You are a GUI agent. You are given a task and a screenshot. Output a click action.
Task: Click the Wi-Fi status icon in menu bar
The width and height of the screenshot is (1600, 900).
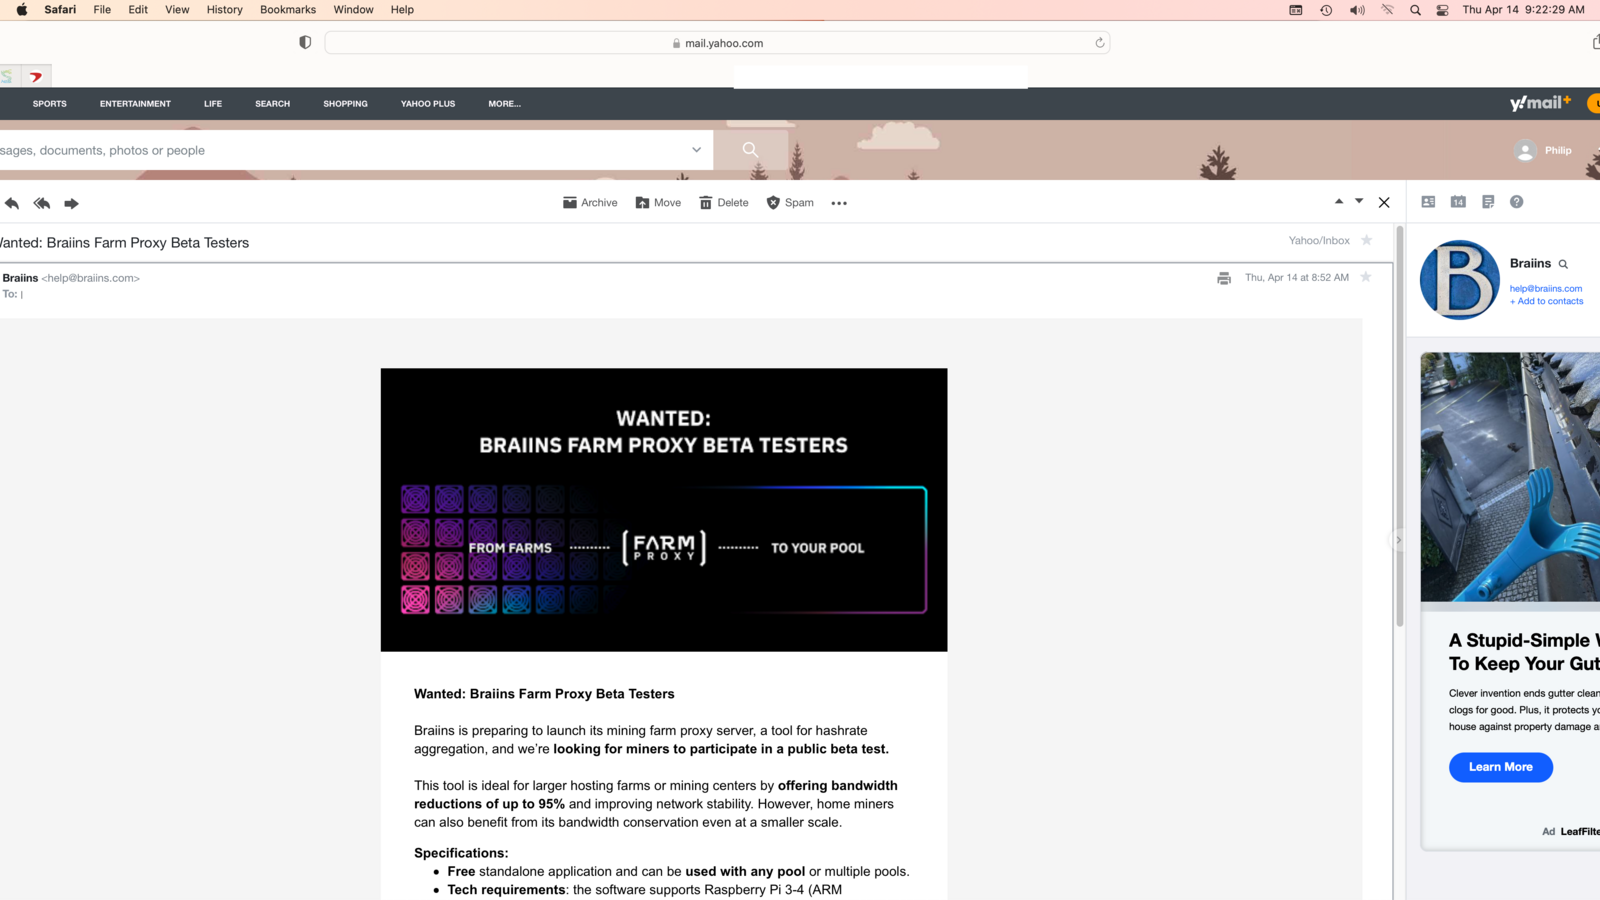coord(1387,10)
